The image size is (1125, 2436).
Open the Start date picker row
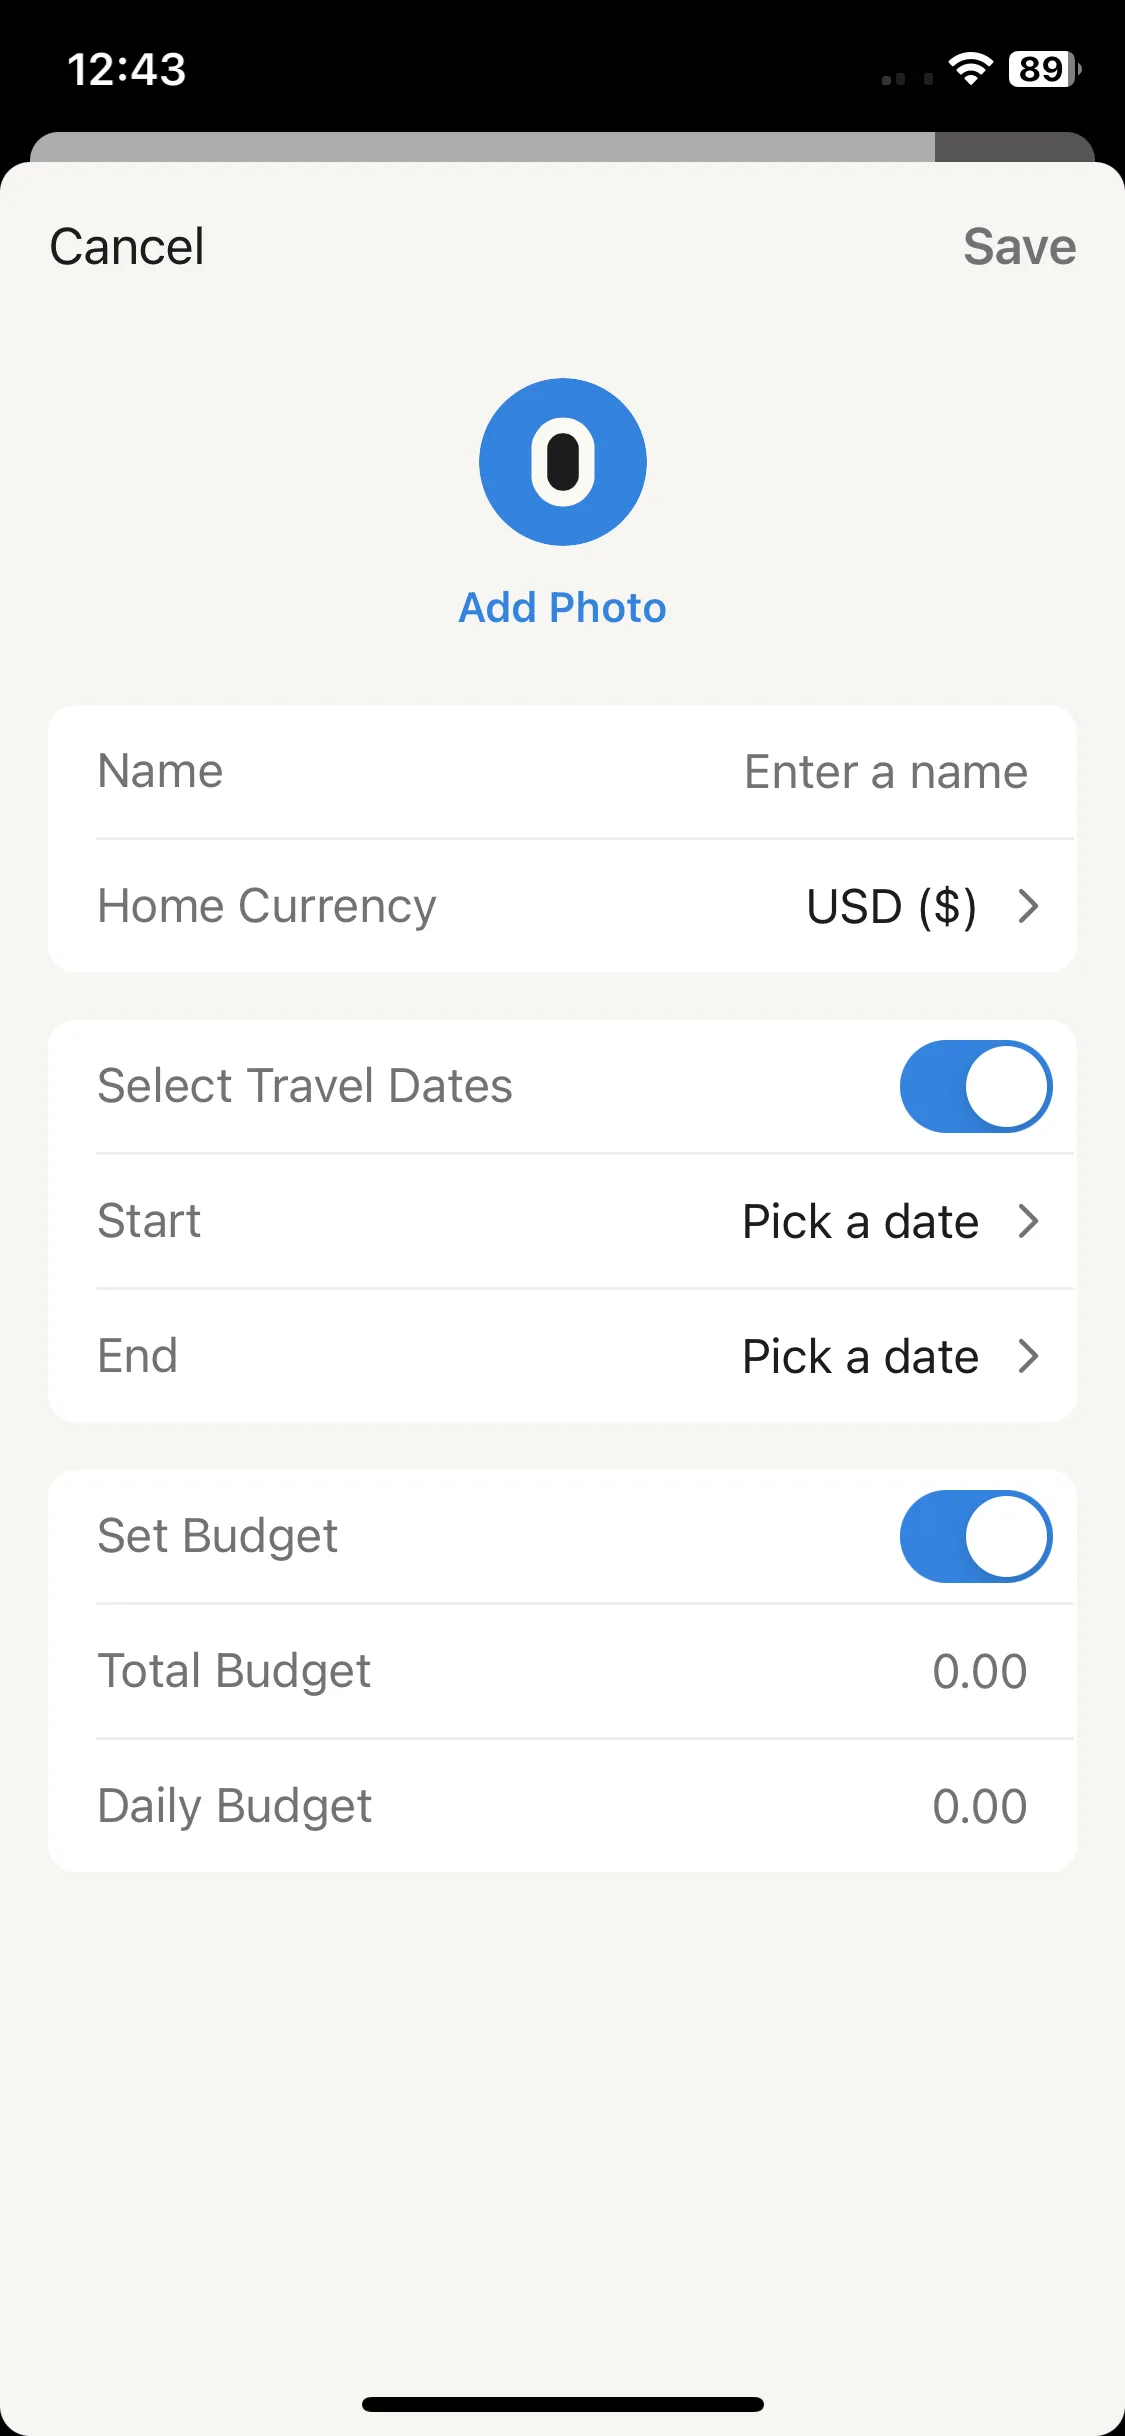tap(563, 1221)
